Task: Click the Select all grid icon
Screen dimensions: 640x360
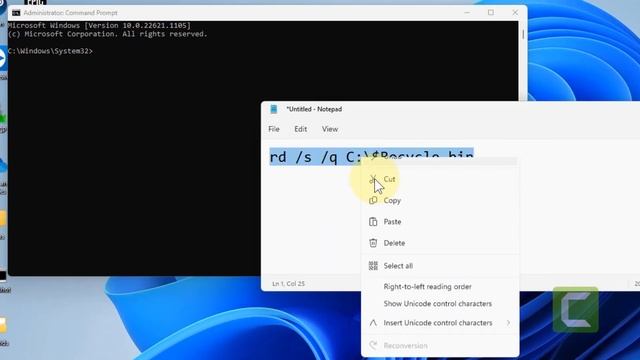Action: coord(373,266)
